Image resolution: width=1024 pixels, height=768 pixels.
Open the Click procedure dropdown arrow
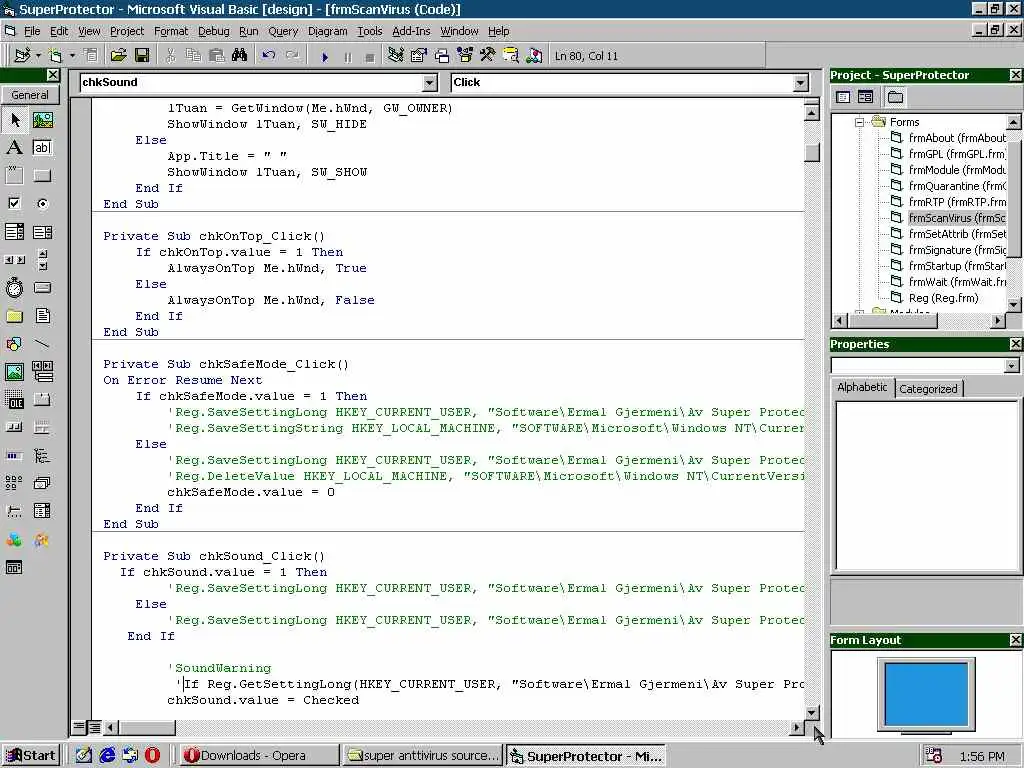pyautogui.click(x=801, y=82)
